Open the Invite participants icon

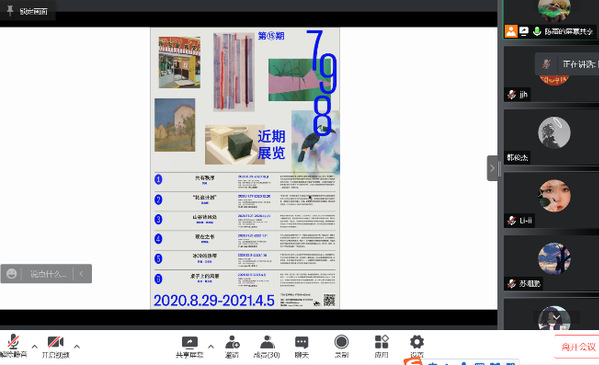tap(232, 347)
